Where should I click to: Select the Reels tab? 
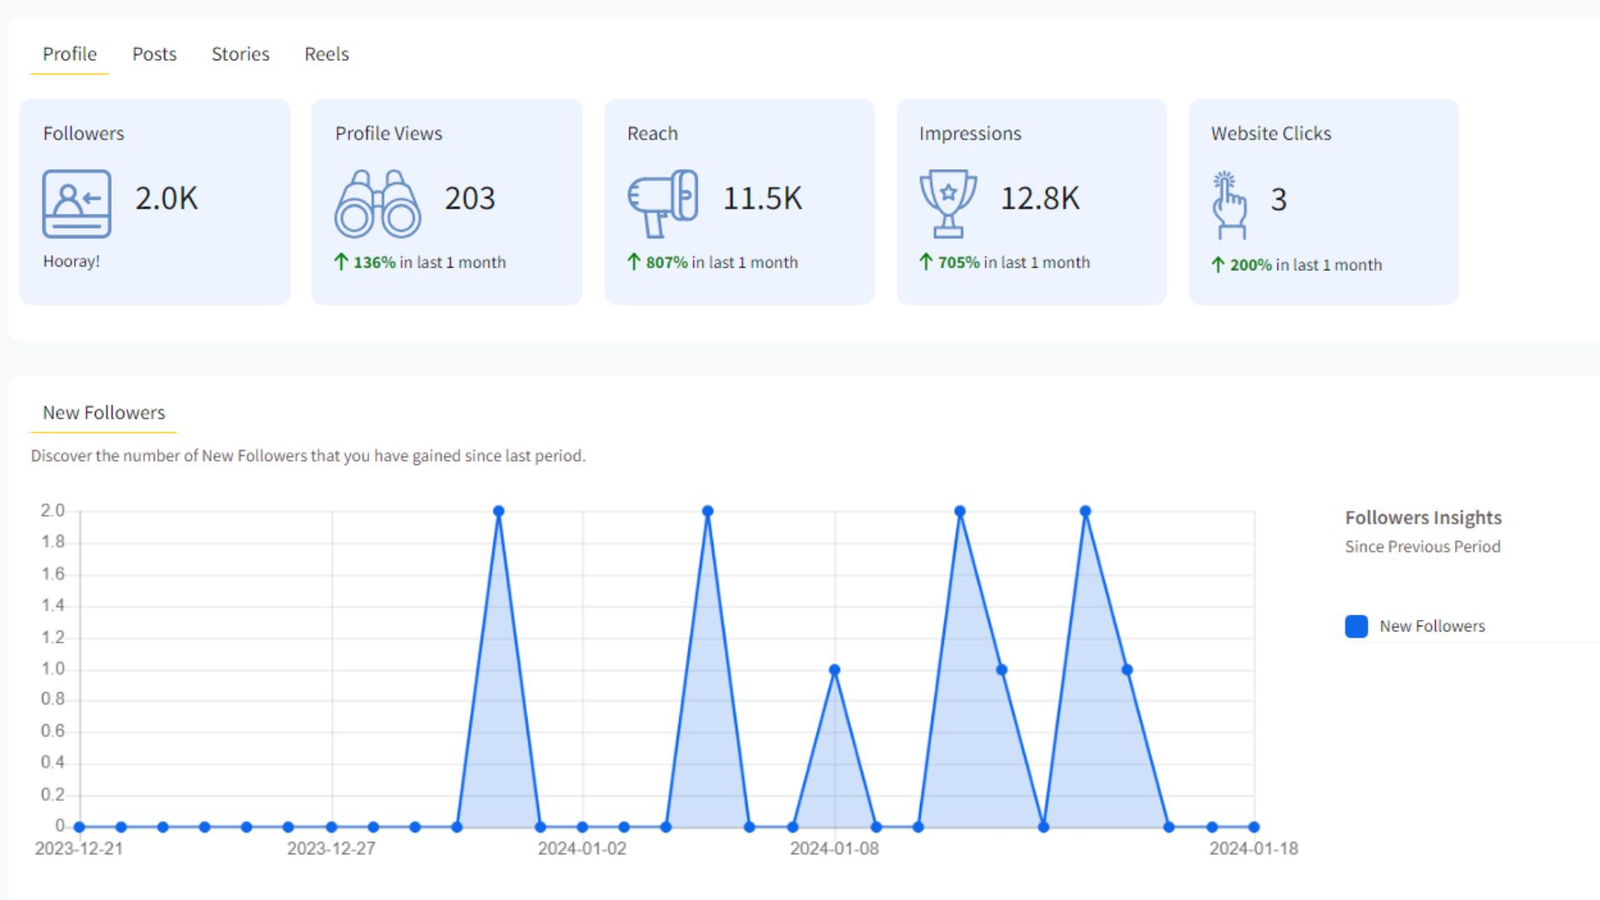326,54
